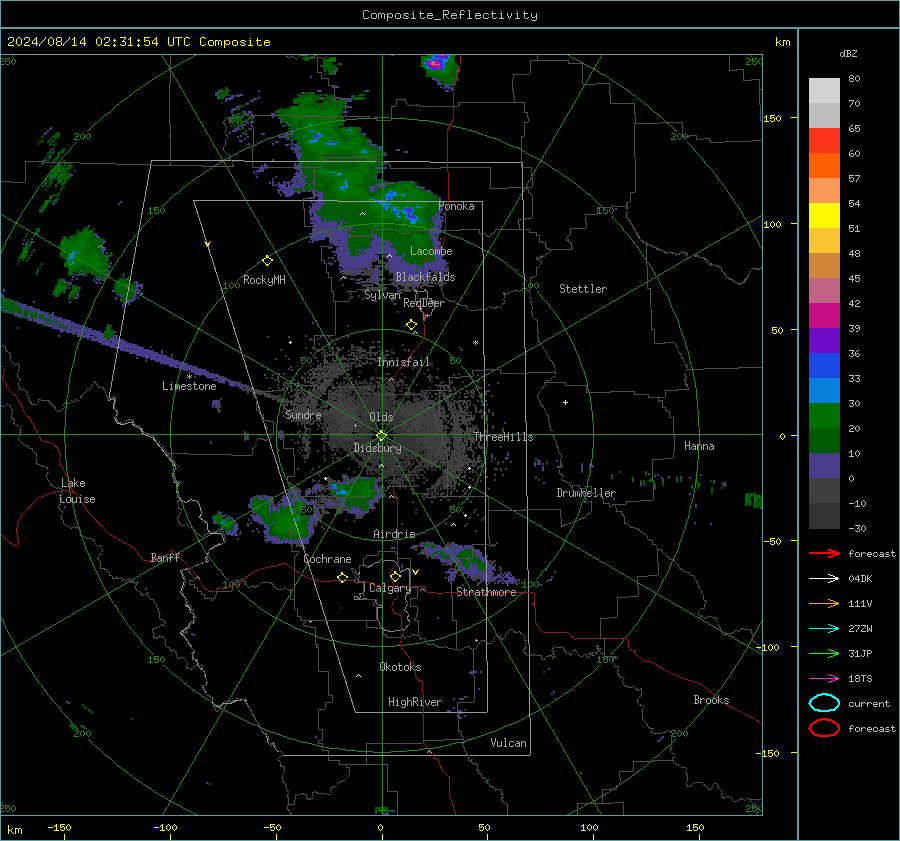Click the red forecast arrow in legend

[824, 553]
